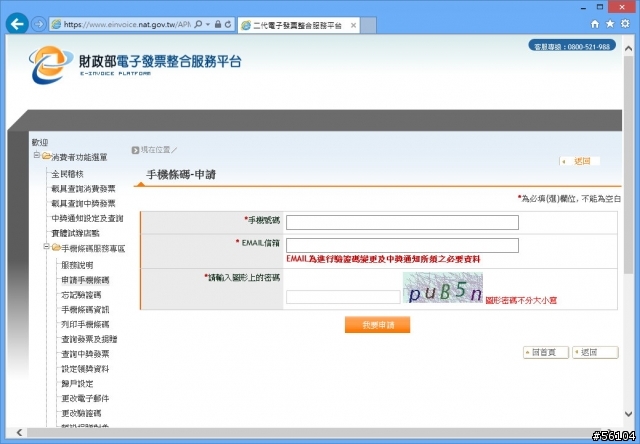The image size is (640, 444).
Task: Collapse the 消費者功能選單 tree node
Action: [x=37, y=155]
